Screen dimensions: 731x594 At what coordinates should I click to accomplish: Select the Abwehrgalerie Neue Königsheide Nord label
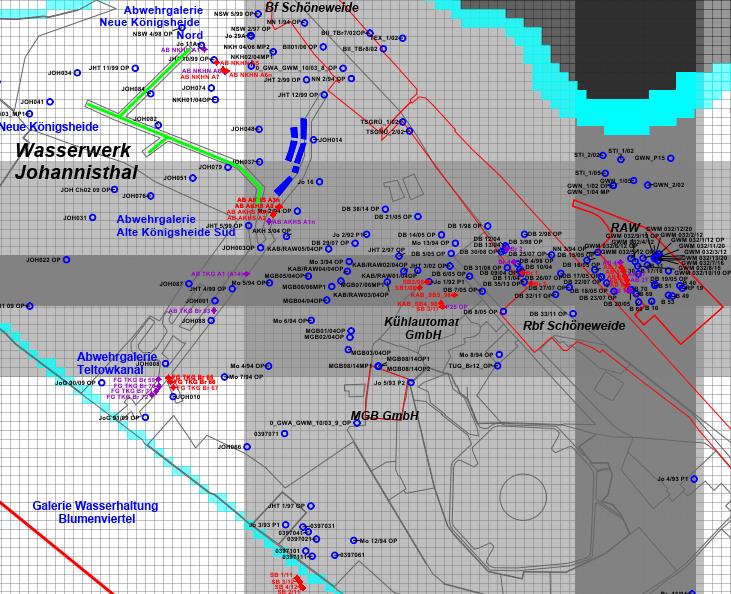coord(151,22)
